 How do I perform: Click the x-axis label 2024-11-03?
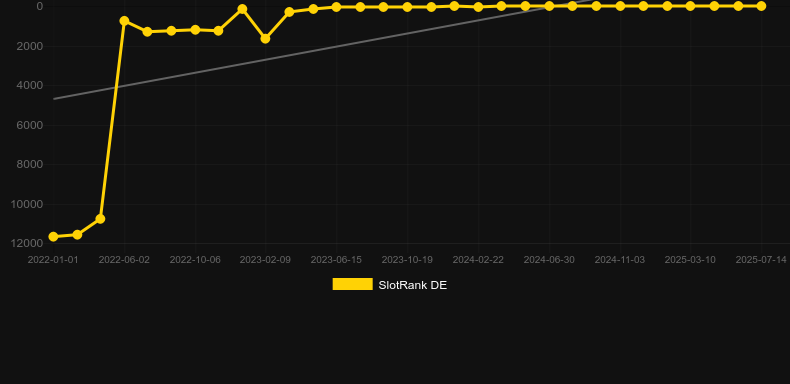[620, 260]
